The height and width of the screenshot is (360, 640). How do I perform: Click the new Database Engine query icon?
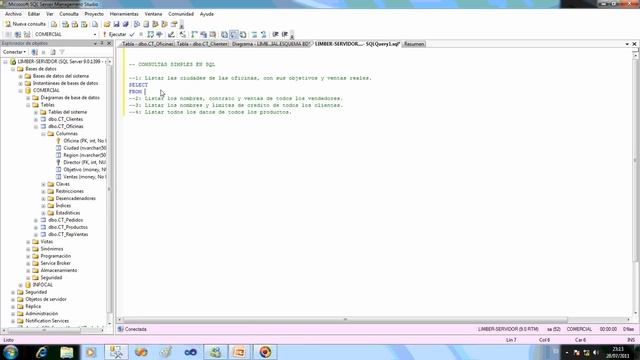pyautogui.click(x=54, y=24)
